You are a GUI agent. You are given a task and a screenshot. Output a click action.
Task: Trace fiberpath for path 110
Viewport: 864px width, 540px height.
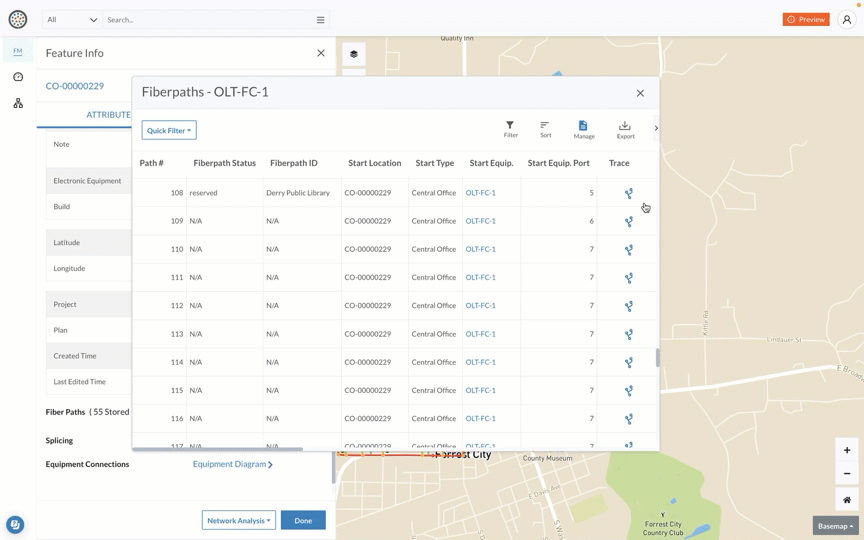click(x=628, y=250)
